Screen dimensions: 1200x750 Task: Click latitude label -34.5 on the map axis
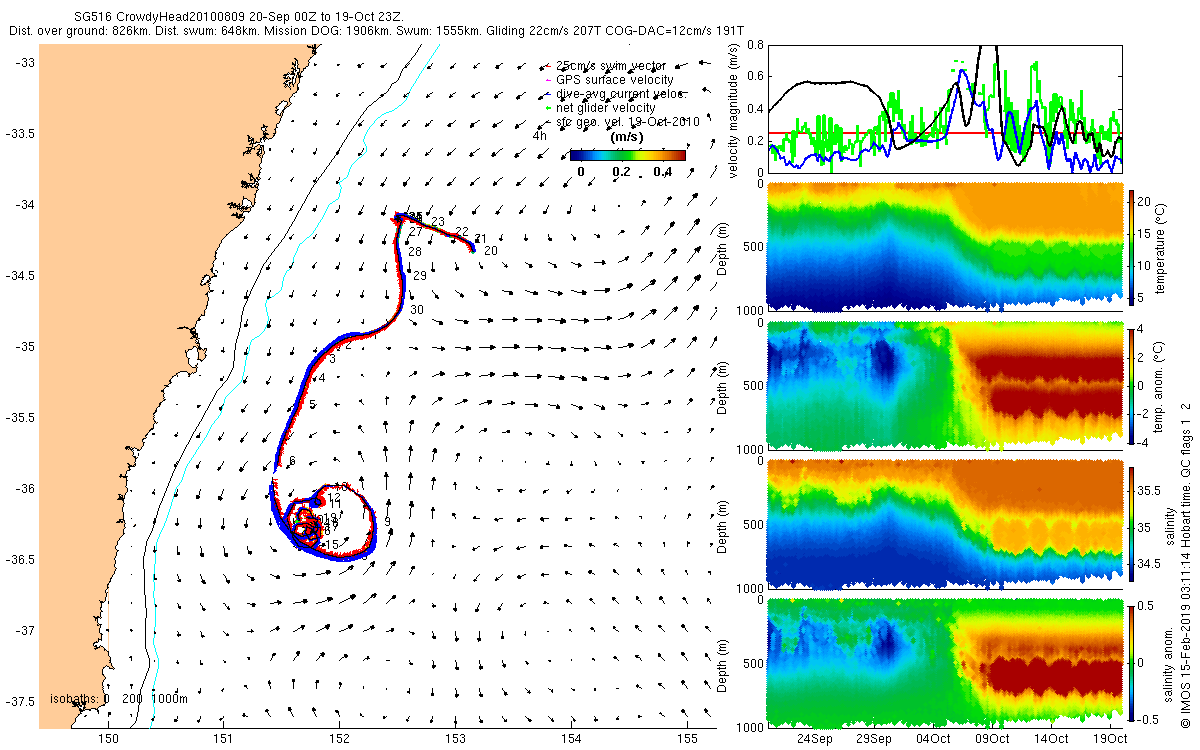pos(20,275)
